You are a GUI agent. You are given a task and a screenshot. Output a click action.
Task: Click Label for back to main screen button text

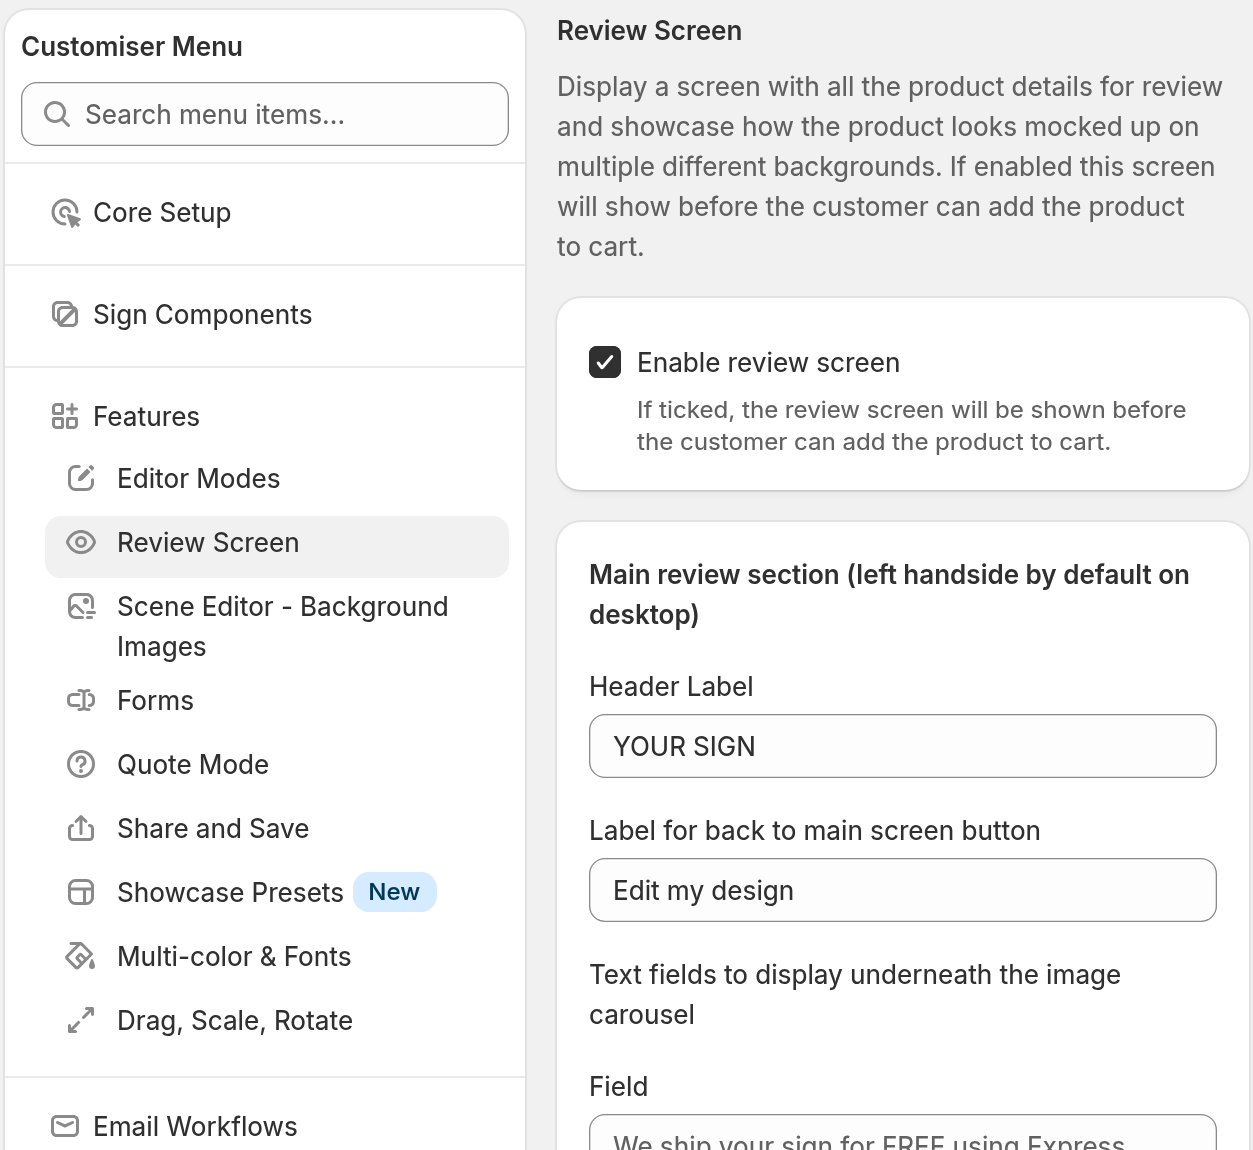814,830
